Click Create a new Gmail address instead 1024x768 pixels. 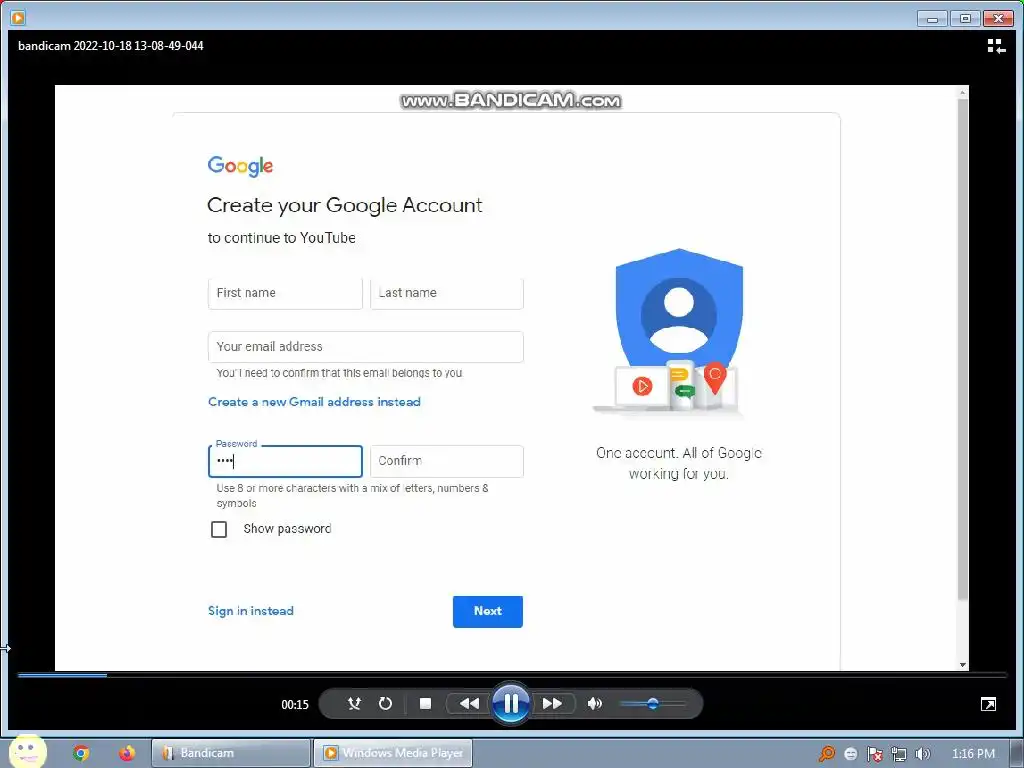point(314,402)
